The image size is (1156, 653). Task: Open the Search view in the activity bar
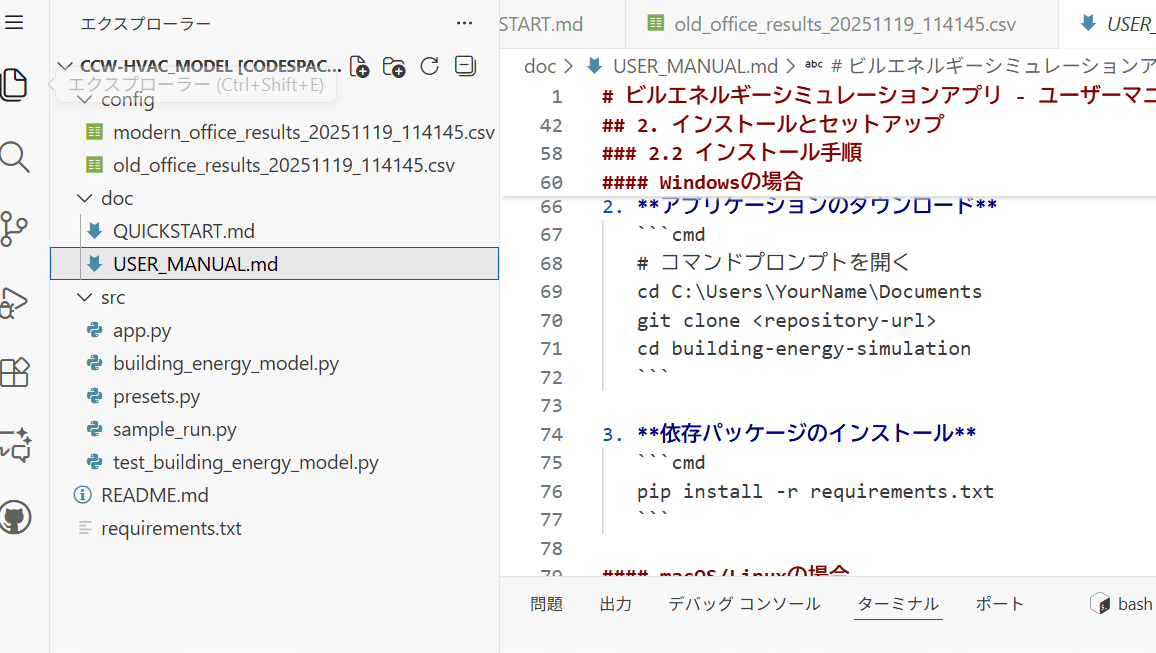14,157
